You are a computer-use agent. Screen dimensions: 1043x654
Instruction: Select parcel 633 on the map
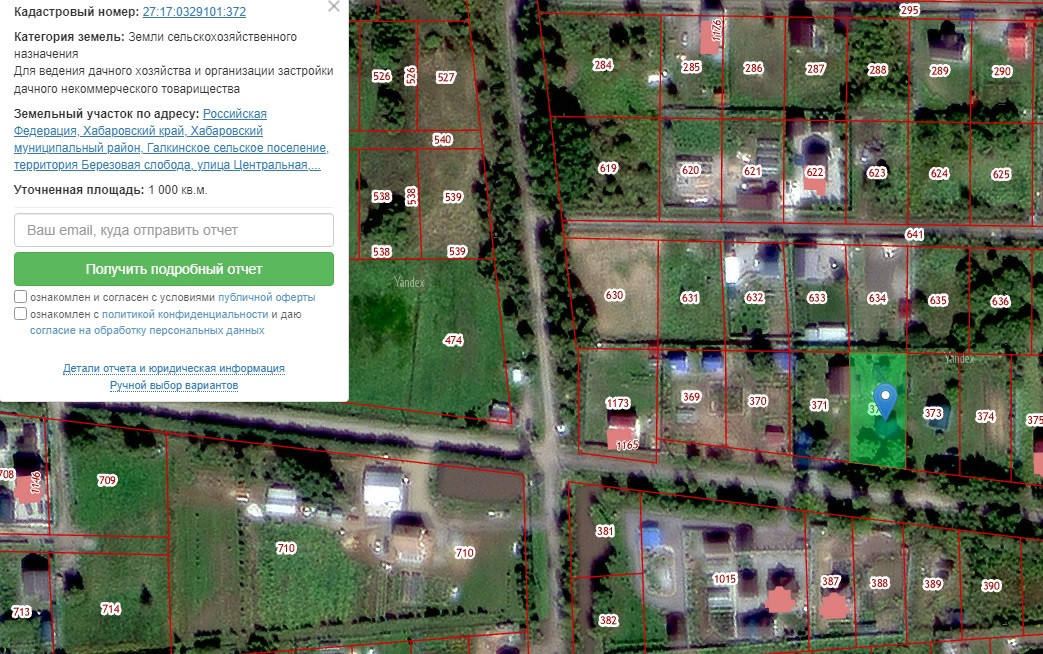coord(817,297)
